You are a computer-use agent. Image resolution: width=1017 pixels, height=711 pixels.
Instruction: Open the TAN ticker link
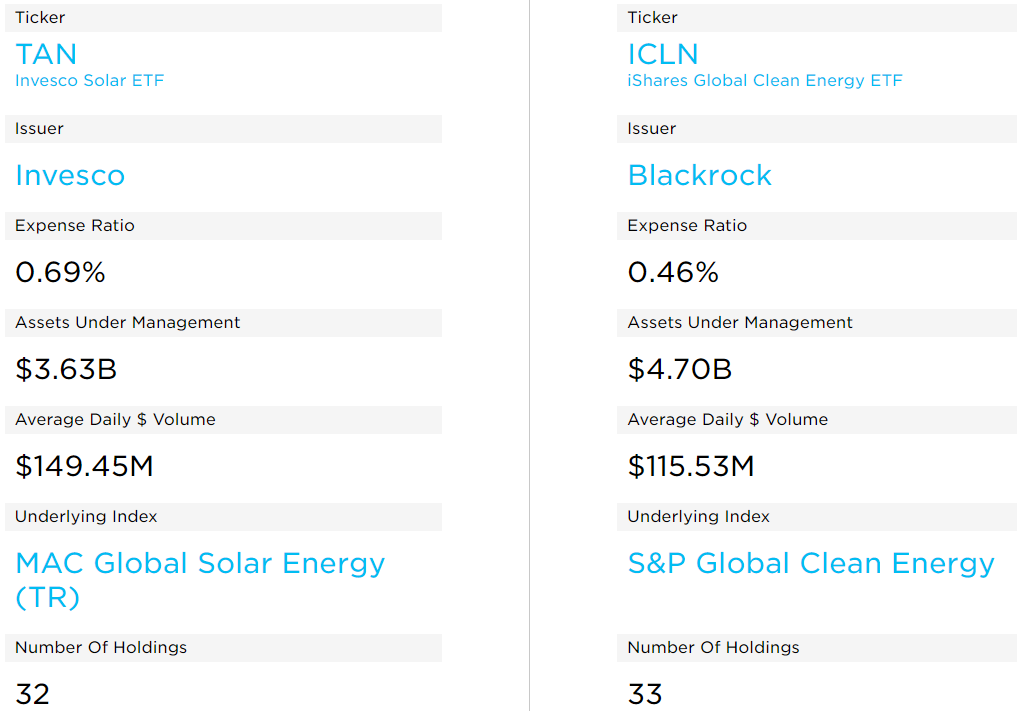pyautogui.click(x=46, y=54)
